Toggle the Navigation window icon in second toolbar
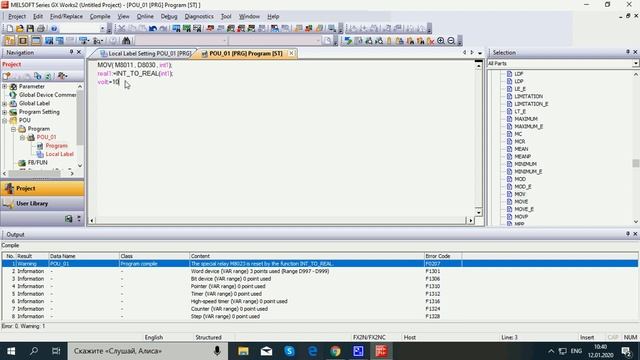 9,40
